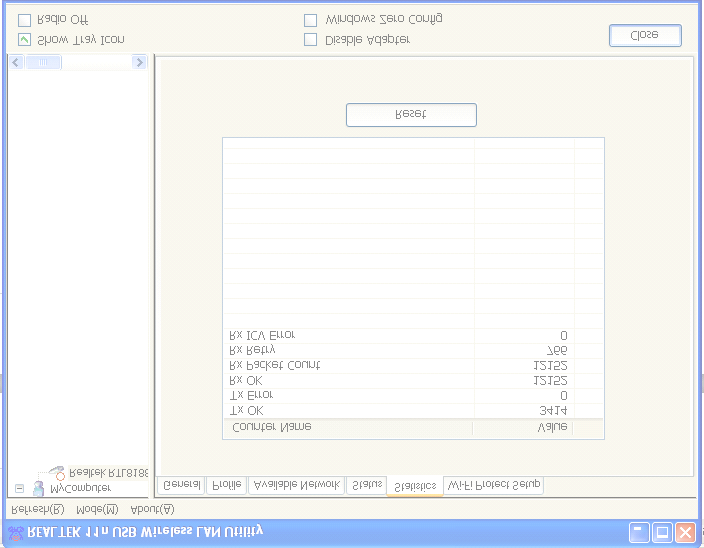Viewport: 704px width, 548px height.
Task: Click the Reset button
Action: pyautogui.click(x=411, y=115)
